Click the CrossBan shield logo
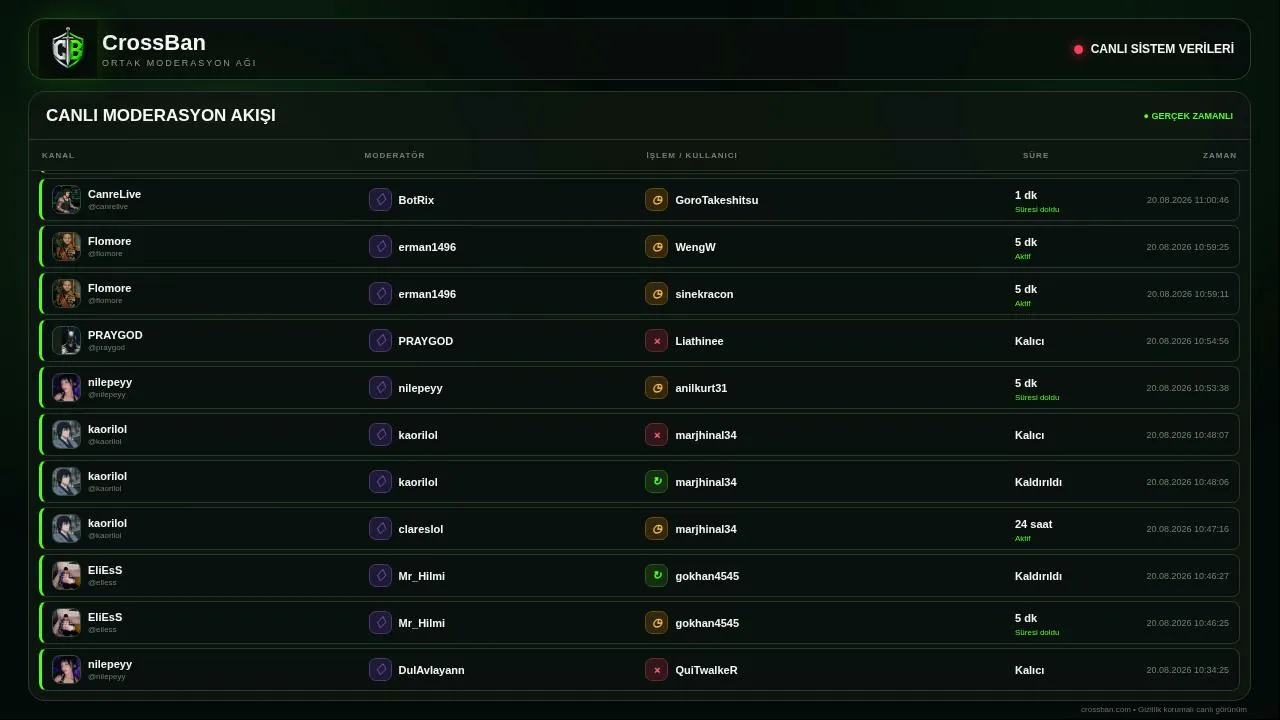The width and height of the screenshot is (1280, 720). (x=68, y=49)
